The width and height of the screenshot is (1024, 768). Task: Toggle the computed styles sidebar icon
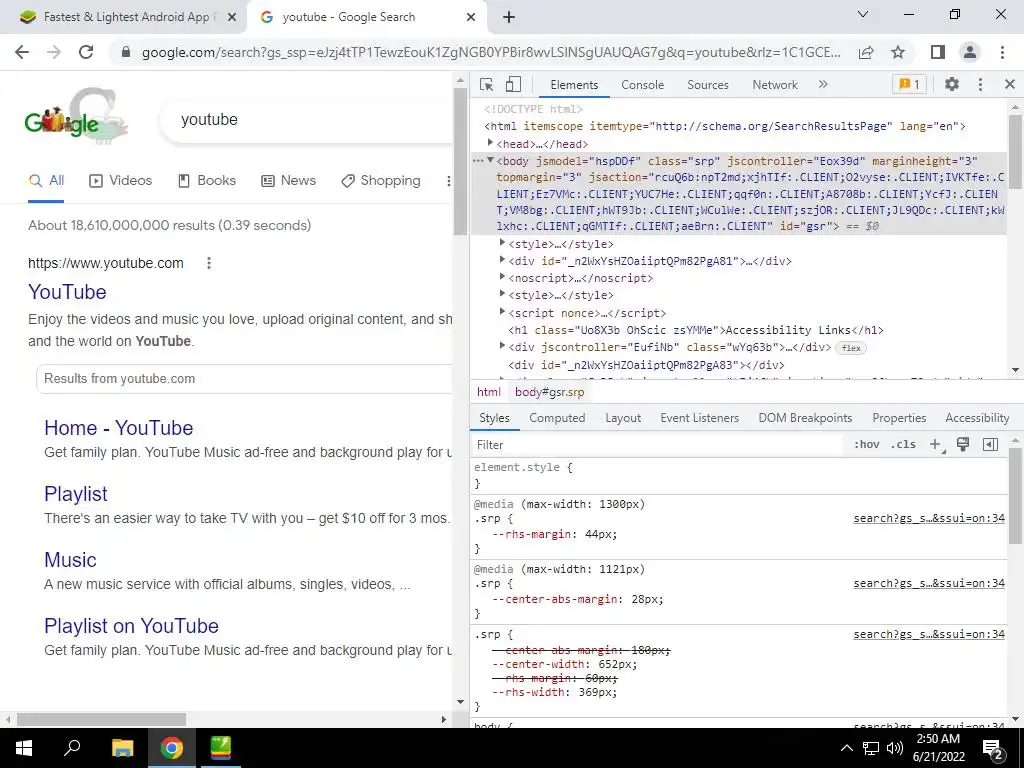(990, 445)
